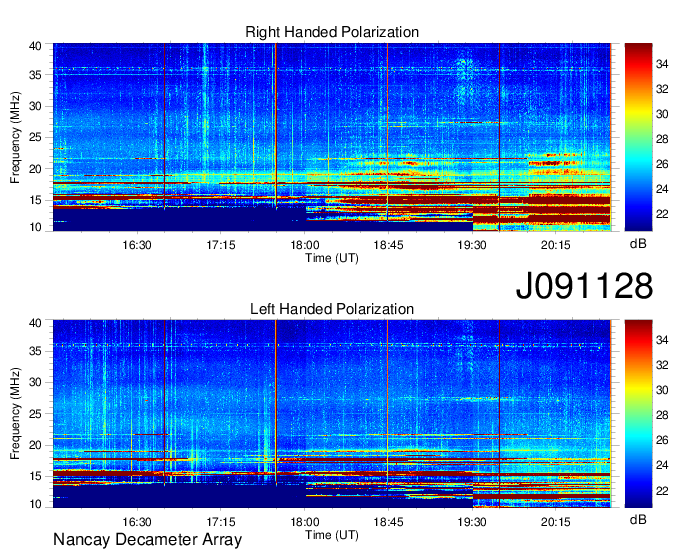Image resolution: width=680 pixels, height=552 pixels.
Task: Click the "22" label on the top colorbar
Action: (x=662, y=214)
